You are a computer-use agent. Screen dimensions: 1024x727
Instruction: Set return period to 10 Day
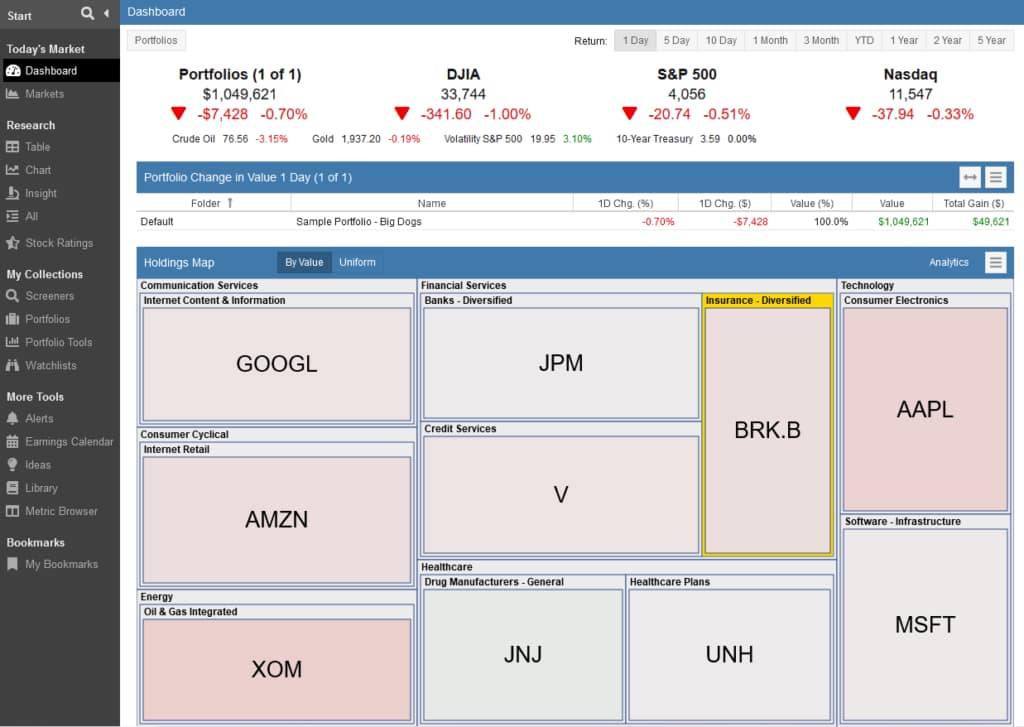click(721, 40)
